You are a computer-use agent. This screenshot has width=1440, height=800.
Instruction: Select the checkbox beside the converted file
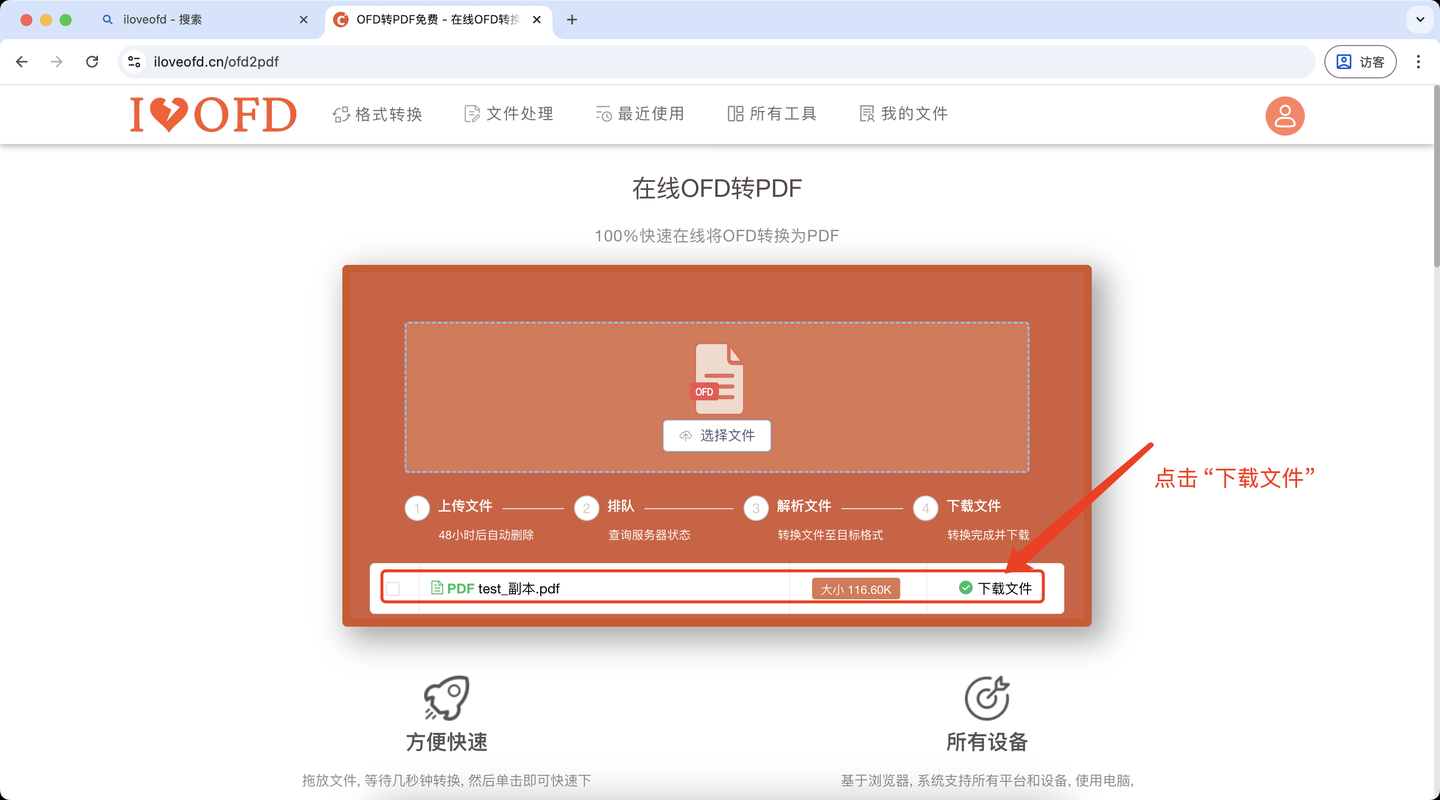click(x=395, y=588)
